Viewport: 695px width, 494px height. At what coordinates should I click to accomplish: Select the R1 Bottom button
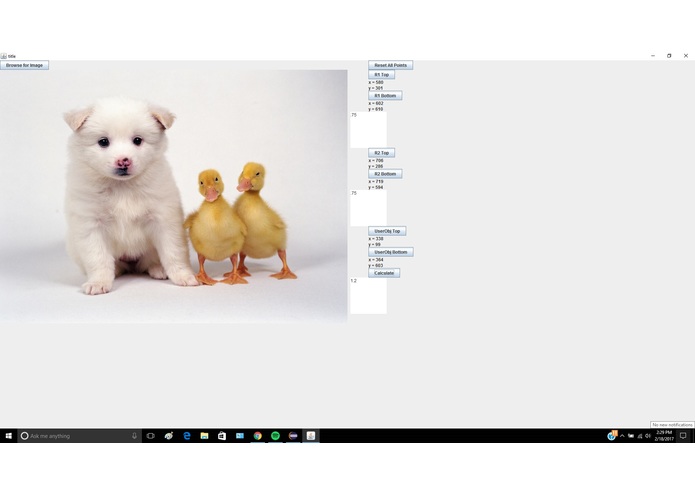[x=385, y=96]
